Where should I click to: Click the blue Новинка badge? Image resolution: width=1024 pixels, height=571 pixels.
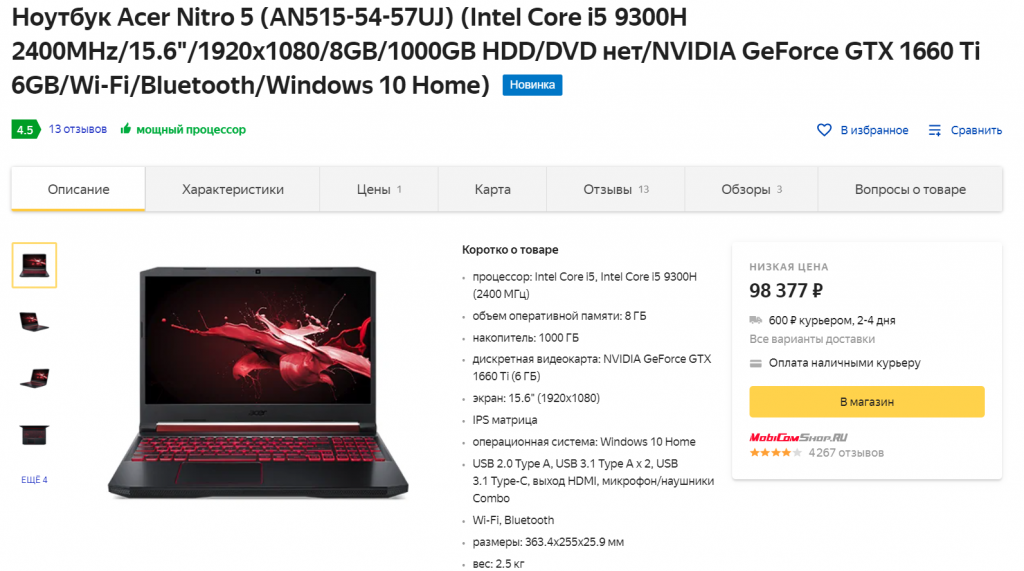coord(532,85)
